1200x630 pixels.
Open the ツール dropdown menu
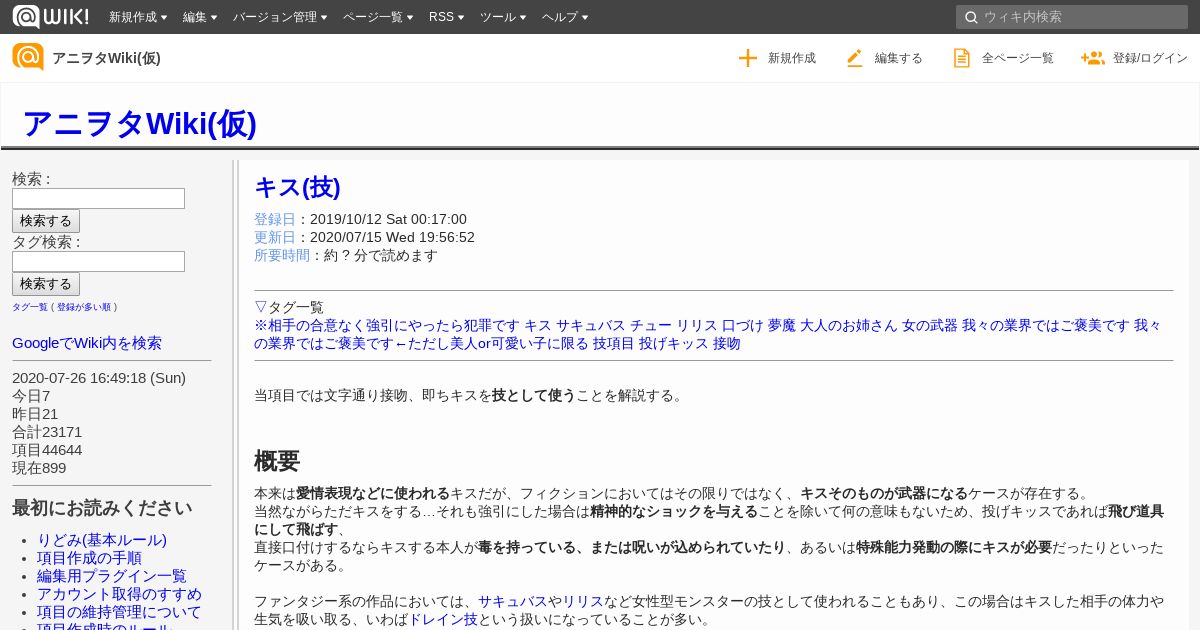click(x=503, y=17)
